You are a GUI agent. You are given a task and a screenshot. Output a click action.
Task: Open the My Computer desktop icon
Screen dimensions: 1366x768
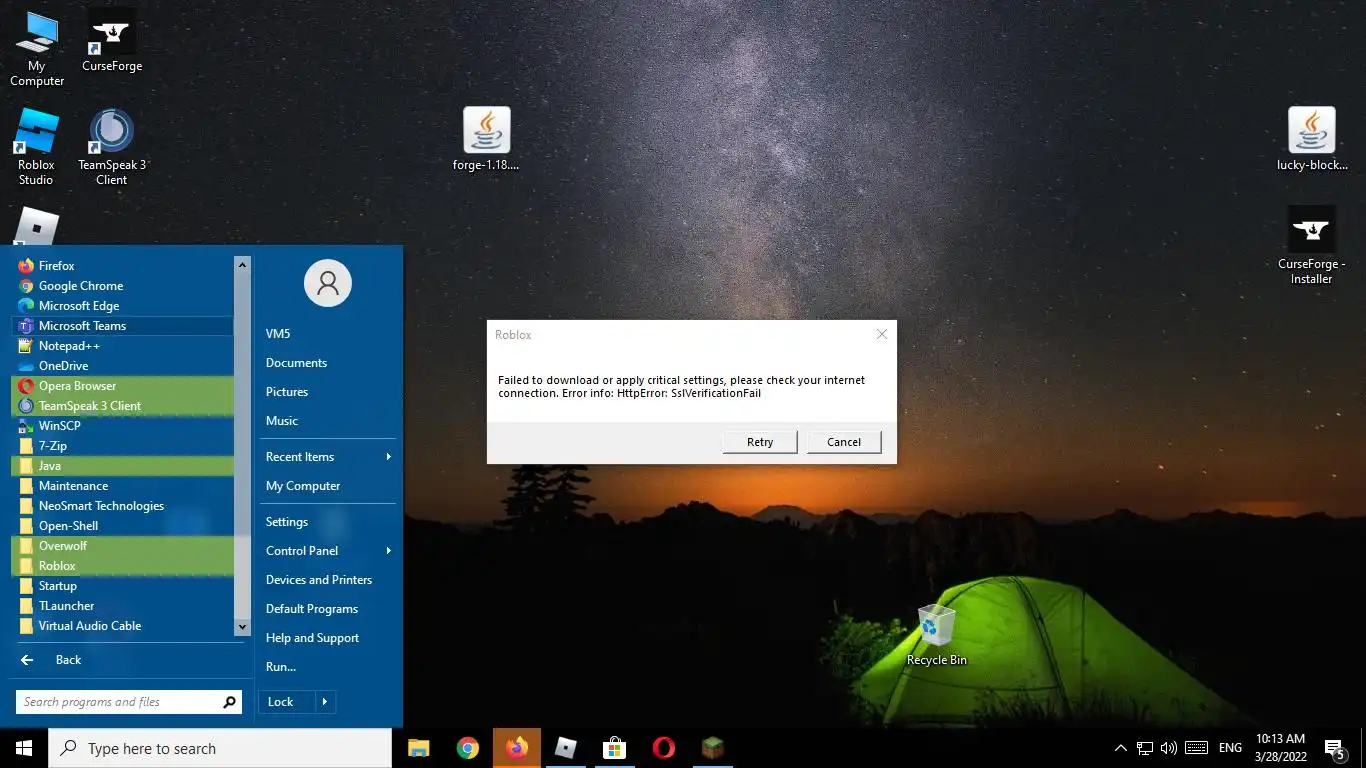(37, 48)
